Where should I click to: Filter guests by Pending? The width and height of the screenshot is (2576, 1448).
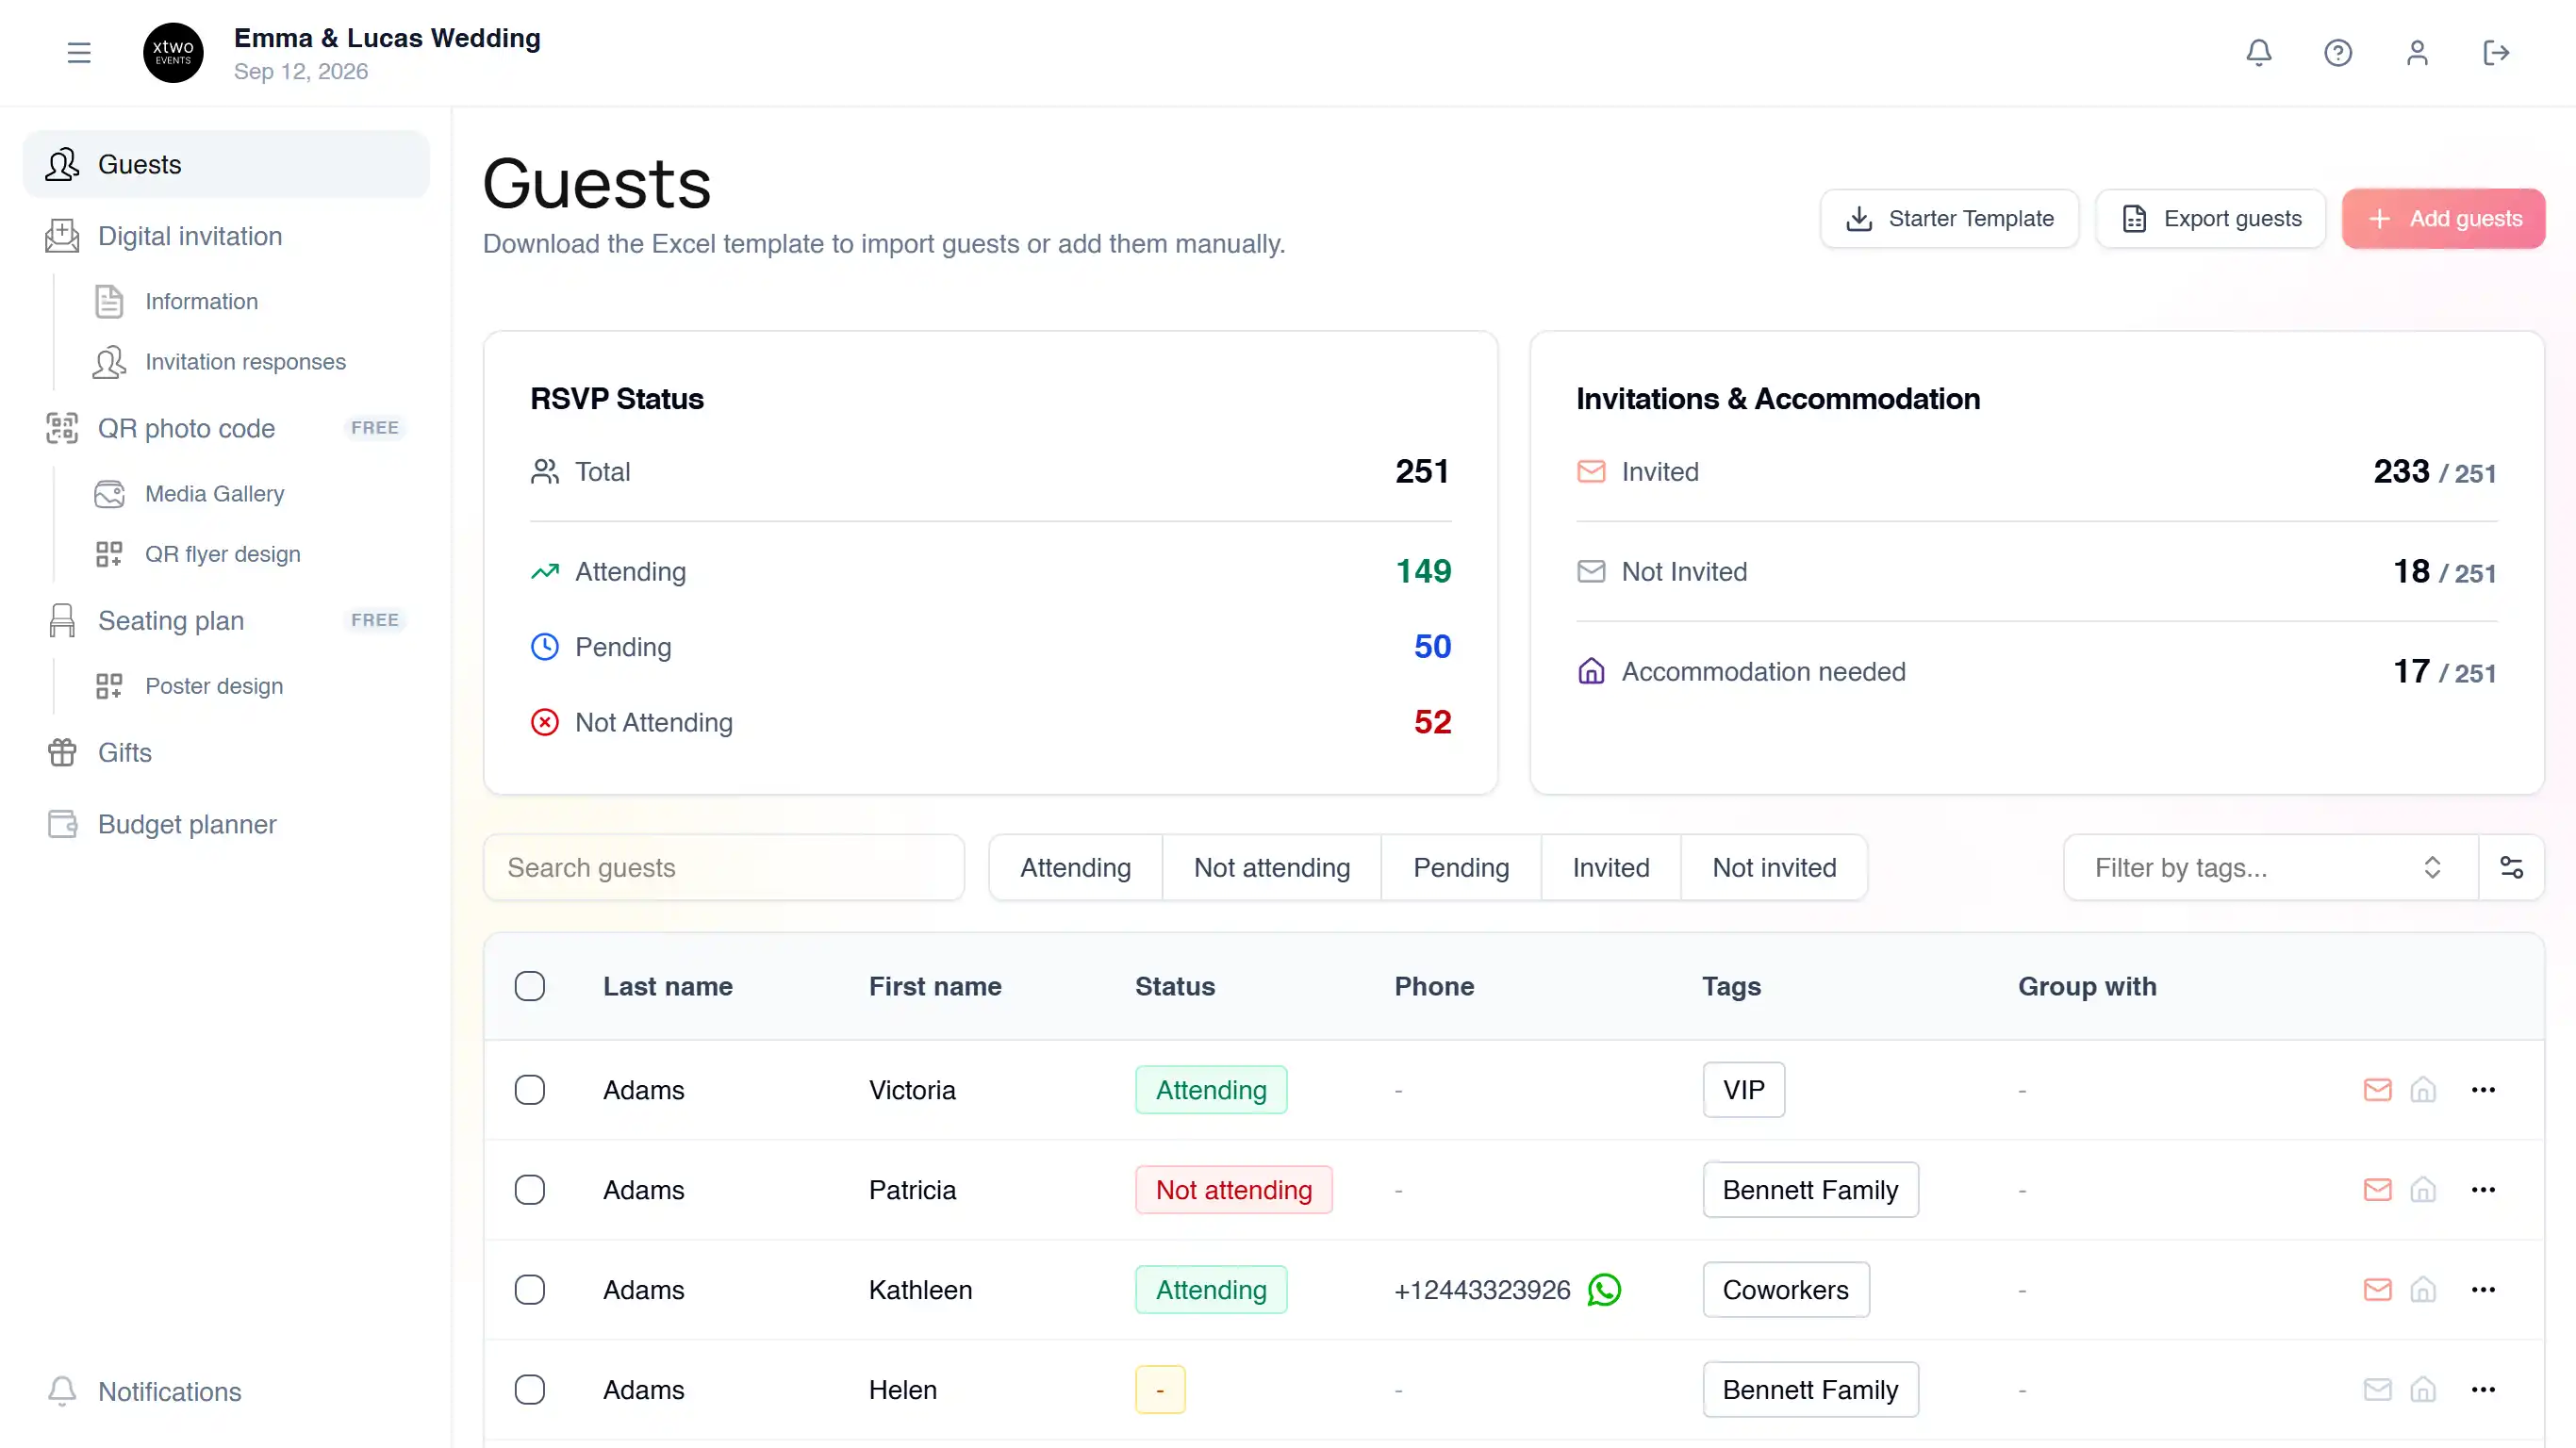coord(1460,867)
